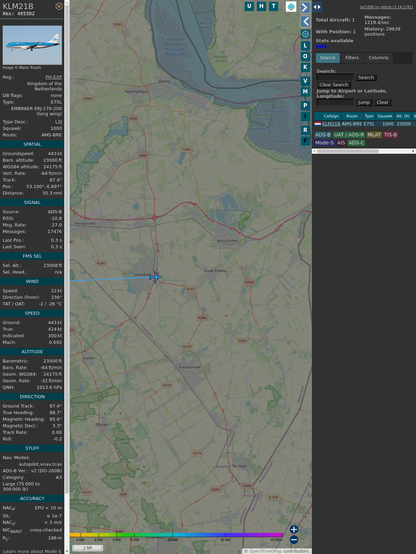This screenshot has width=416, height=554.
Task: Click the Netherlands flag in table row
Action: click(318, 124)
